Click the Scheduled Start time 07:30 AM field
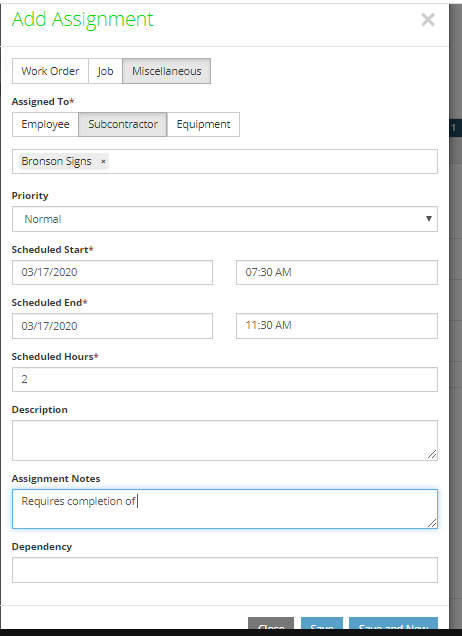This screenshot has width=462, height=636. (x=337, y=272)
